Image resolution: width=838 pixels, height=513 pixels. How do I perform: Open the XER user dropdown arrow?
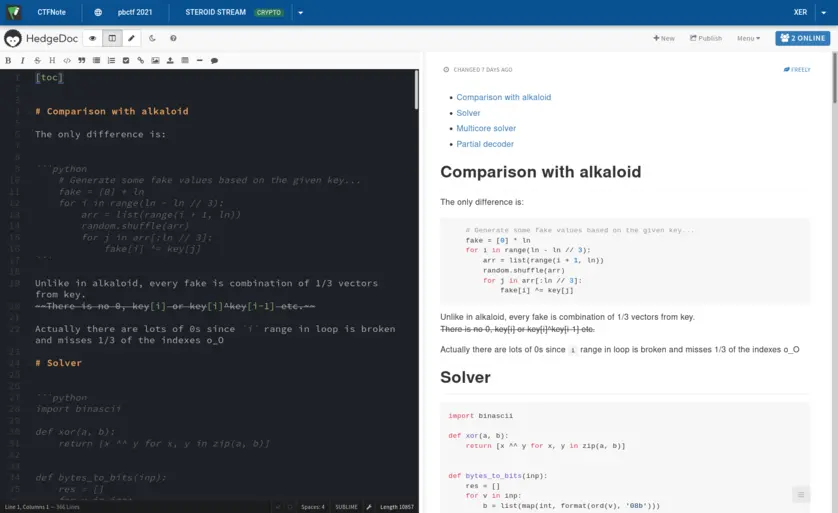[823, 13]
